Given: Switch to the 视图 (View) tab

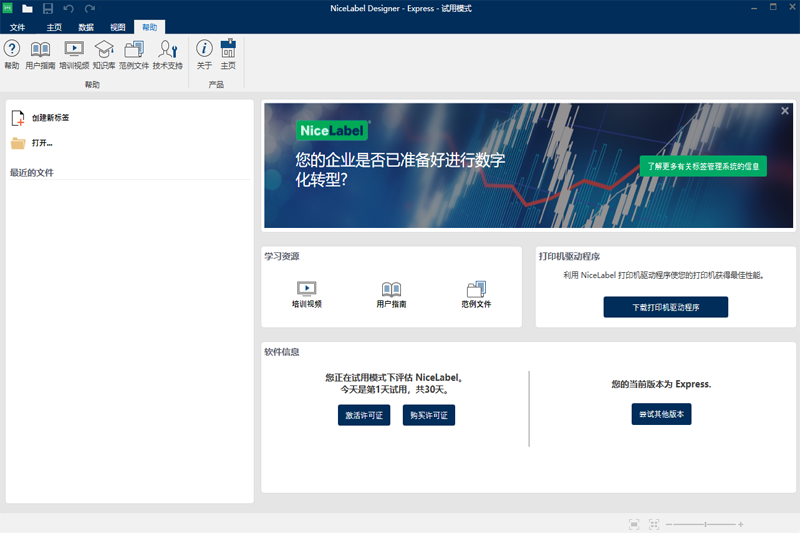Looking at the screenshot, I should 118,27.
